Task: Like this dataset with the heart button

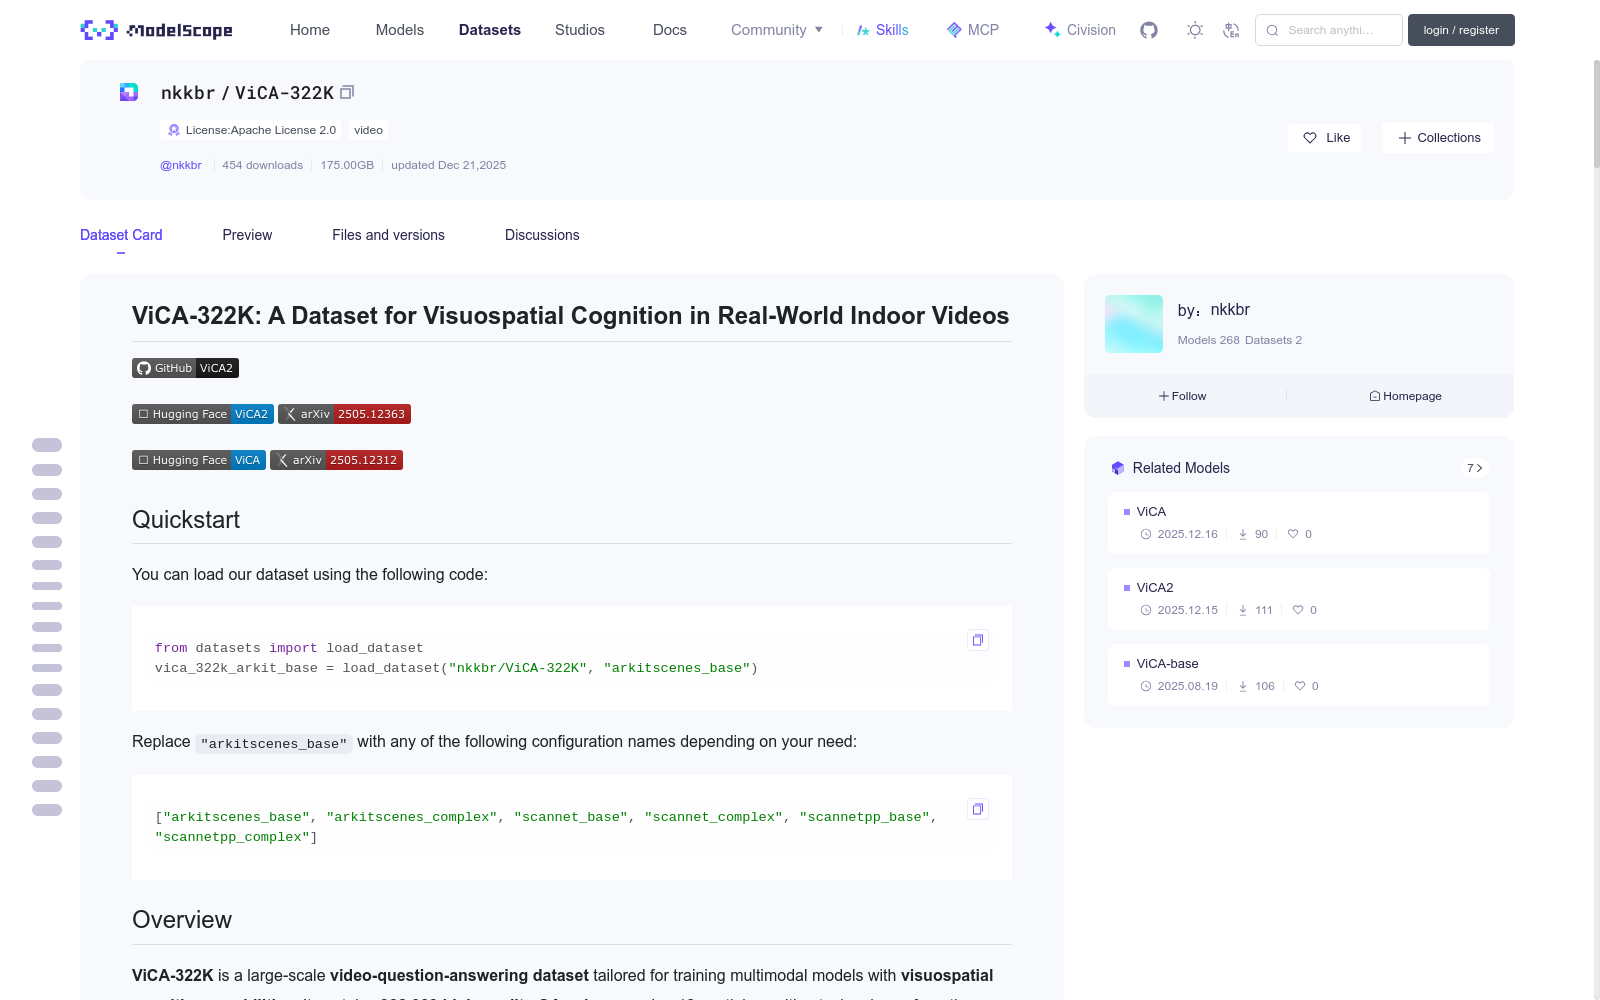Action: pos(1325,138)
